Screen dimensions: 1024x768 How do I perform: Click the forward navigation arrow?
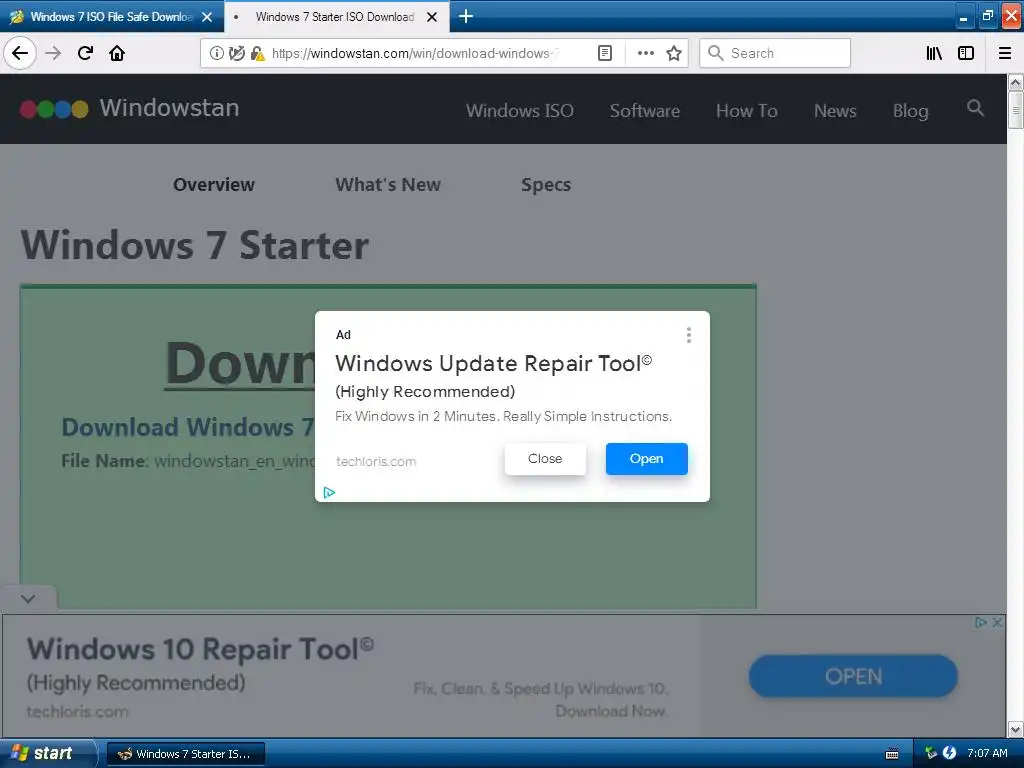point(54,53)
